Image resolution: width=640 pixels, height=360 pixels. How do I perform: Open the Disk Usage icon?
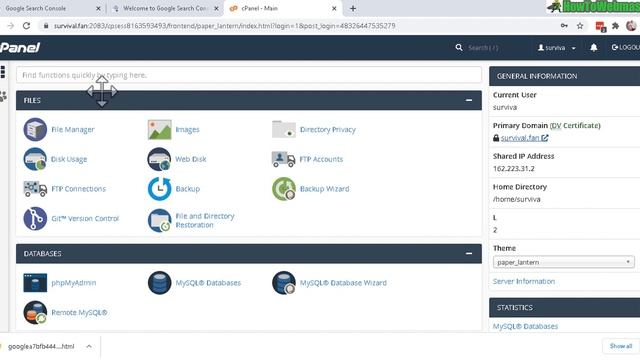[35, 159]
